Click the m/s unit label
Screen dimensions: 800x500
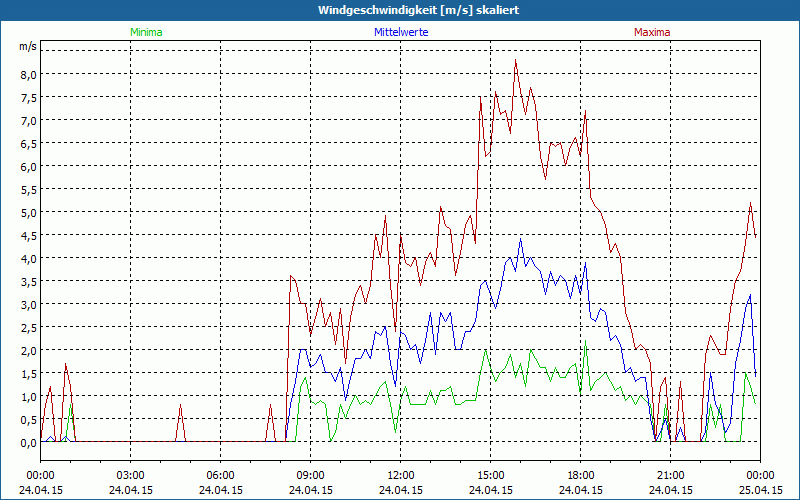tap(28, 46)
